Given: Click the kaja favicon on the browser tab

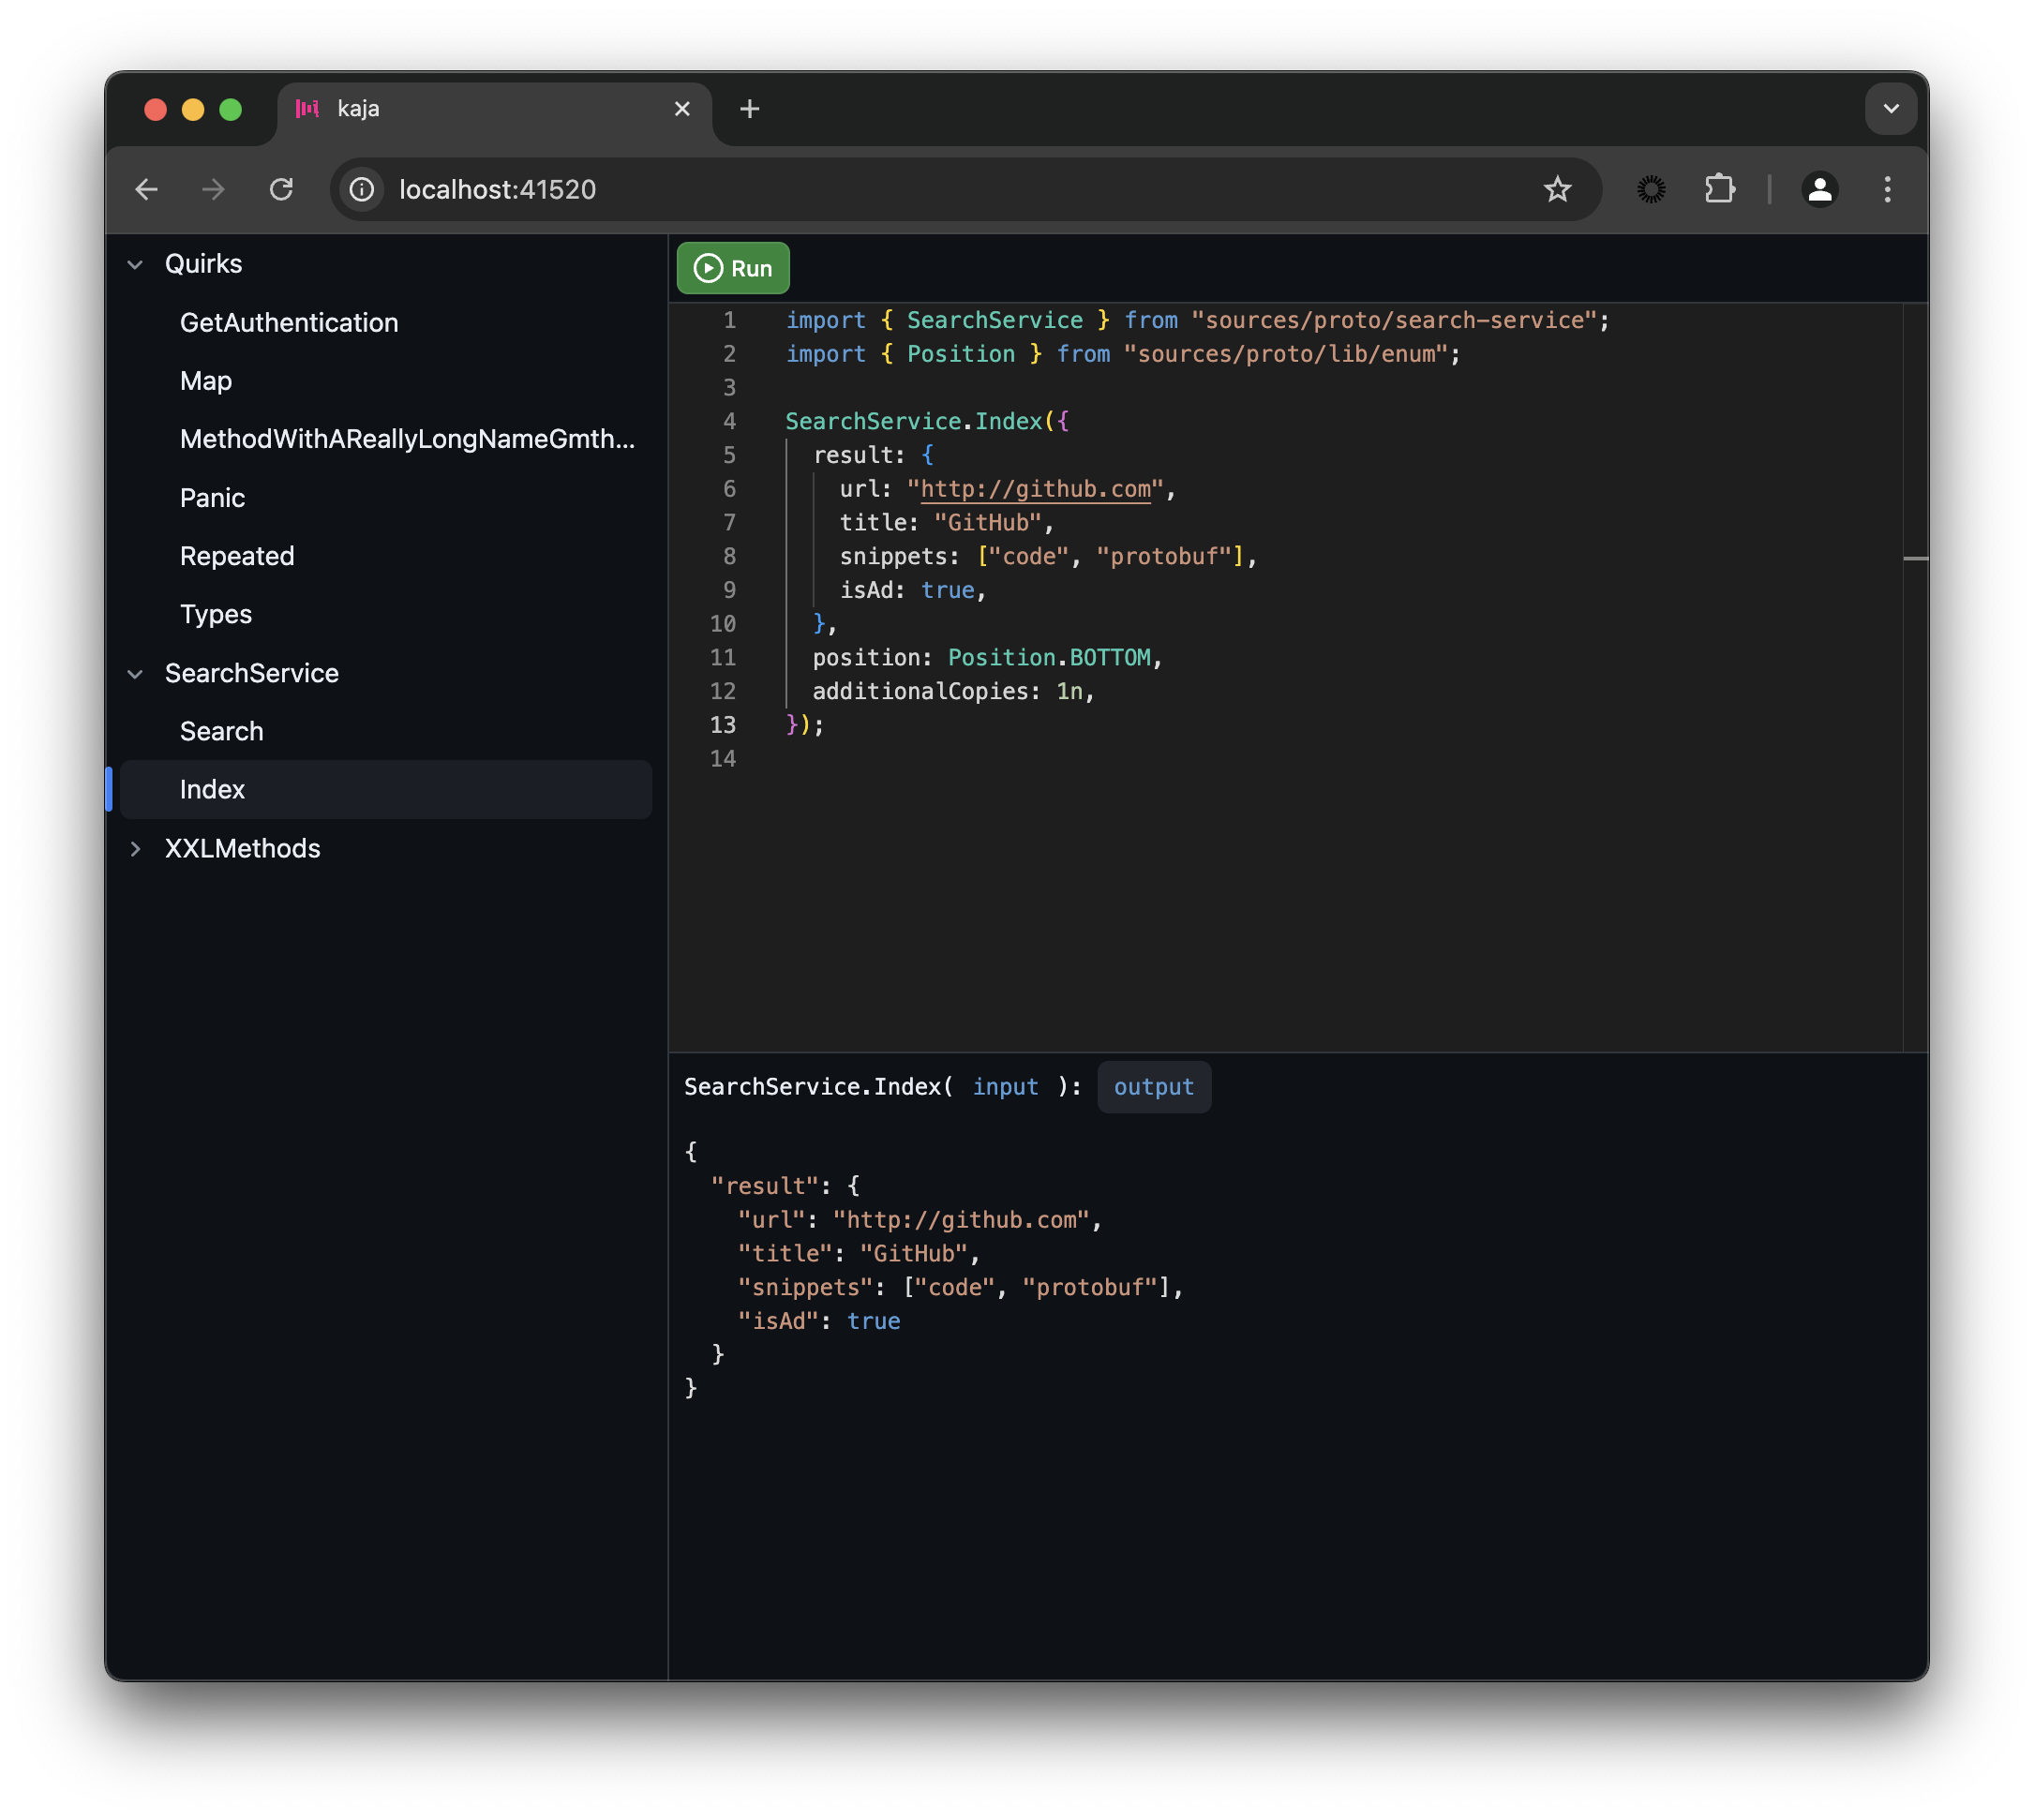Looking at the screenshot, I should pyautogui.click(x=308, y=109).
